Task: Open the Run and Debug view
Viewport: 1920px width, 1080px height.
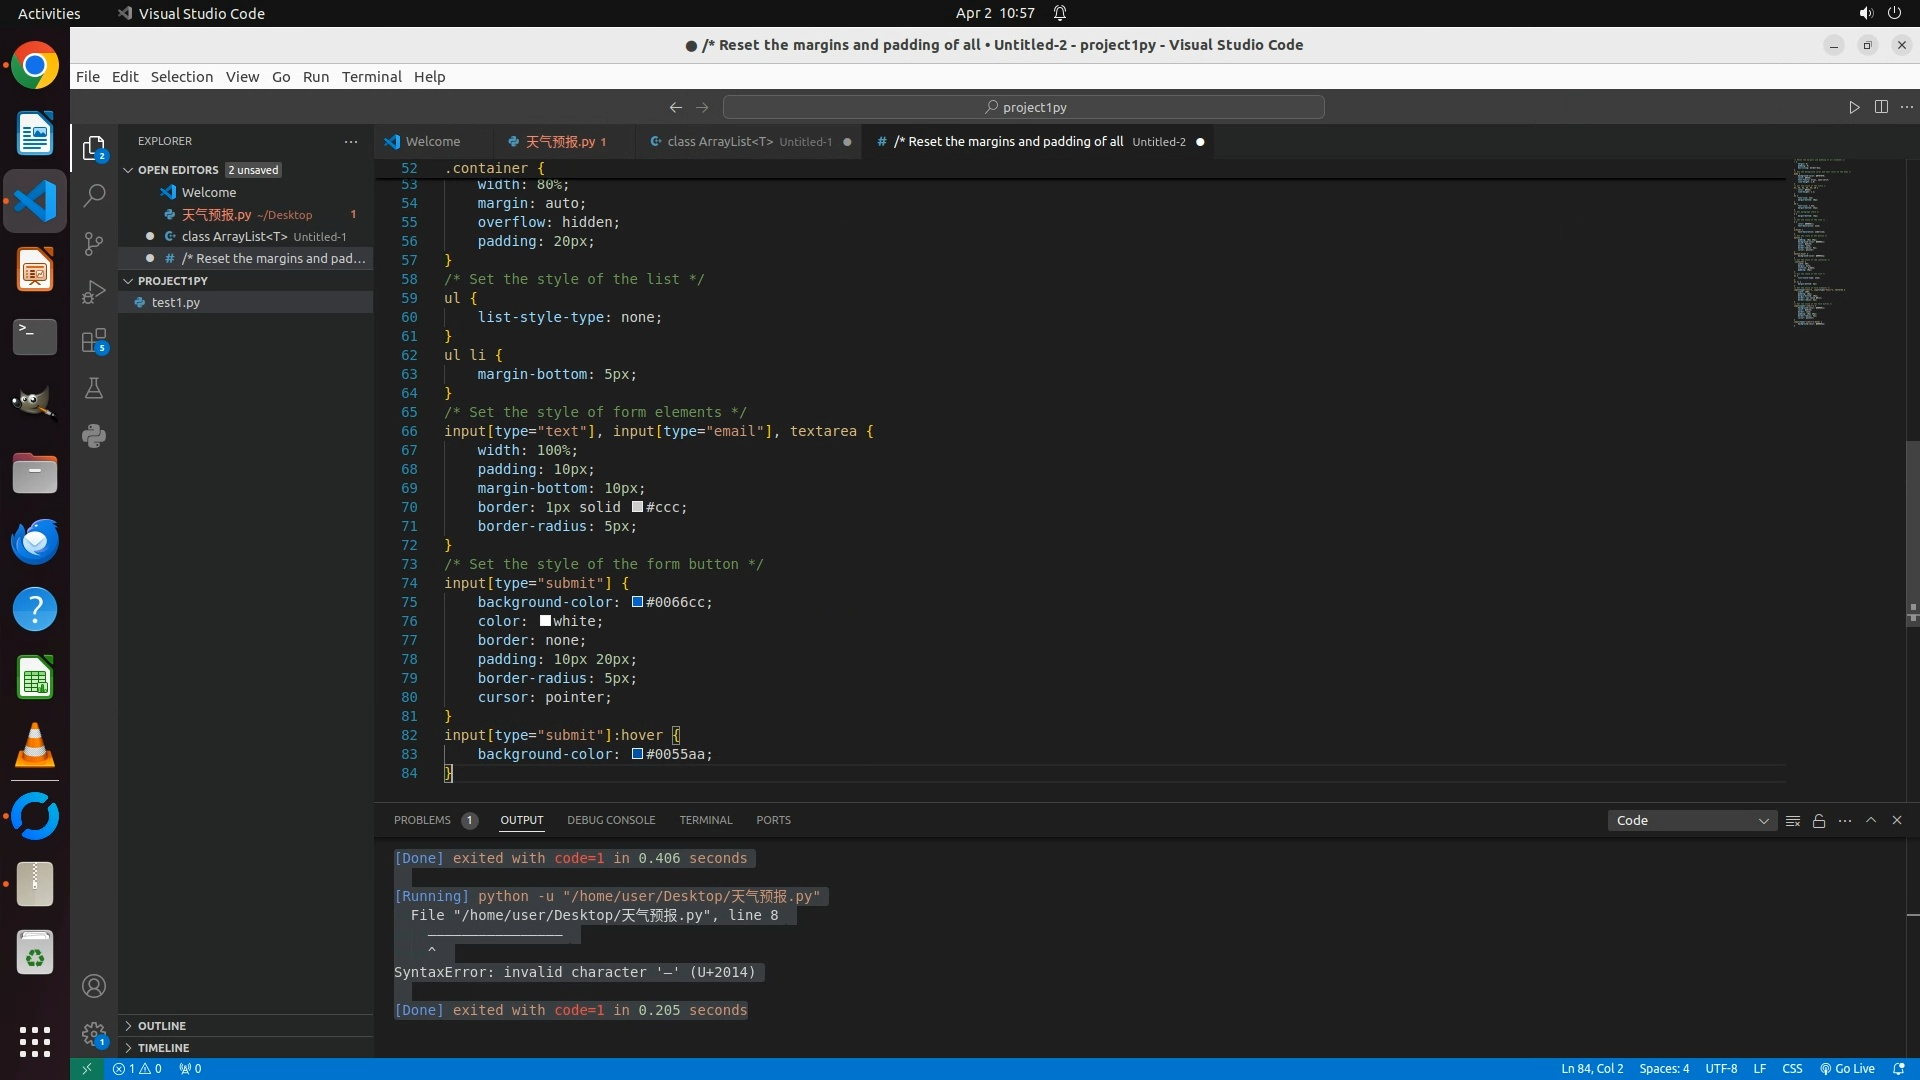Action: pyautogui.click(x=94, y=292)
